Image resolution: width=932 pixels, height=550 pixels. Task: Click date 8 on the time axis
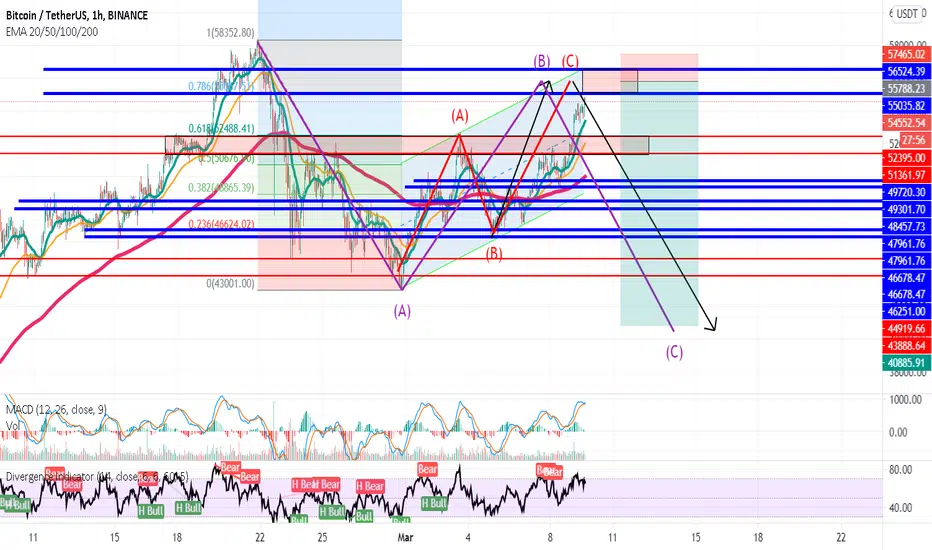click(x=550, y=538)
